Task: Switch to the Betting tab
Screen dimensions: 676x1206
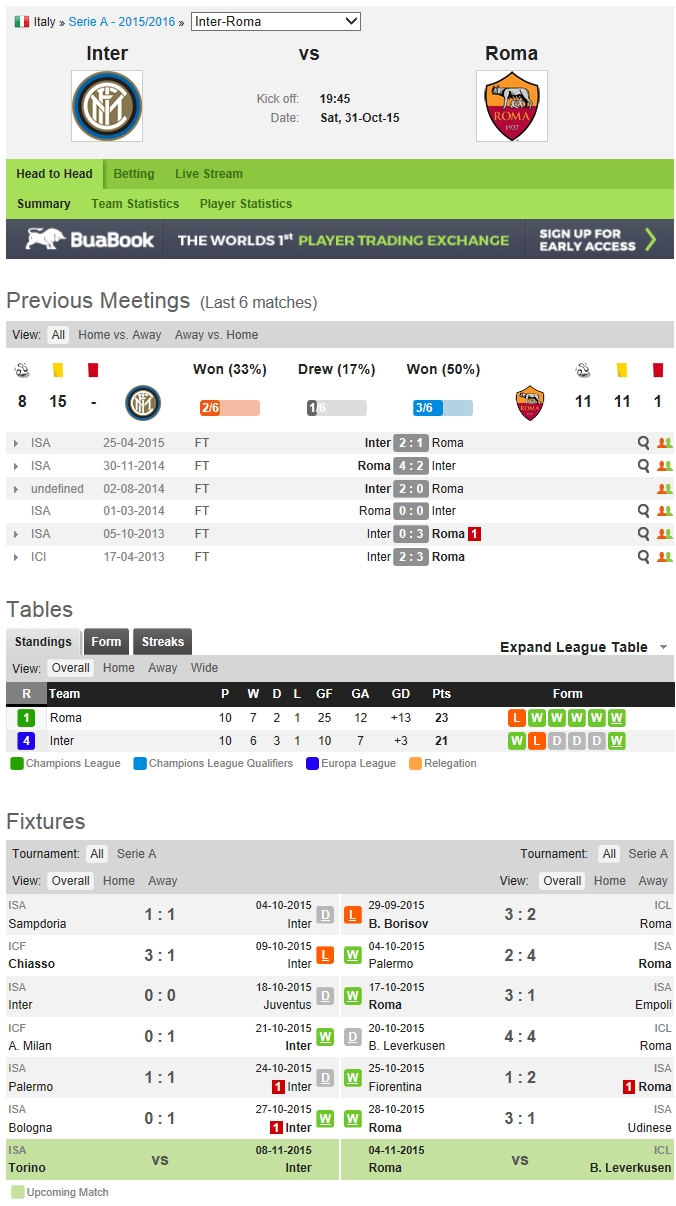Action: (x=134, y=174)
